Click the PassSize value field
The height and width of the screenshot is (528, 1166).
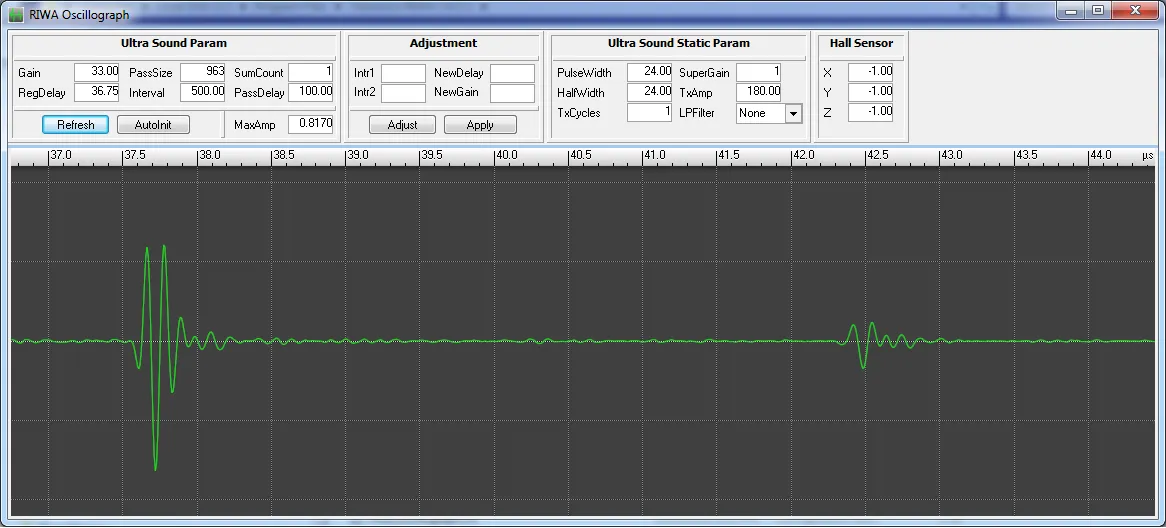(x=202, y=72)
